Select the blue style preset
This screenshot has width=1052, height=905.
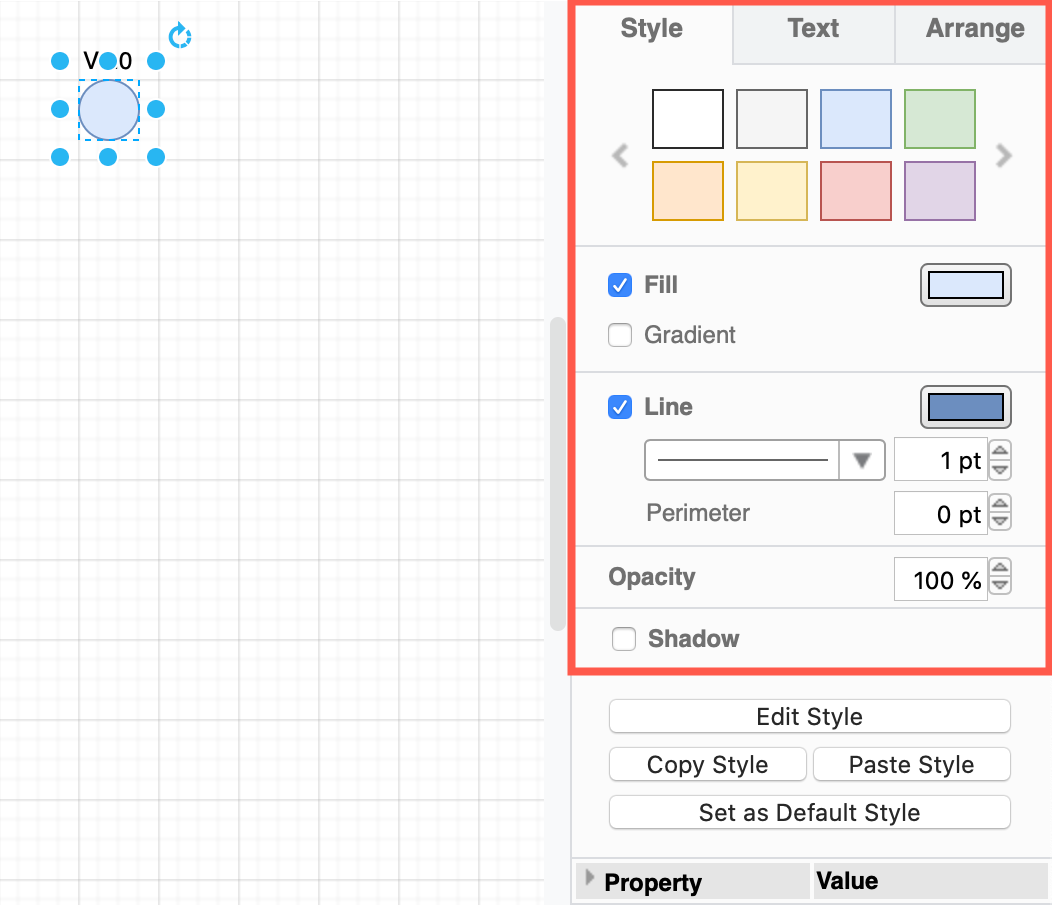pyautogui.click(x=855, y=118)
